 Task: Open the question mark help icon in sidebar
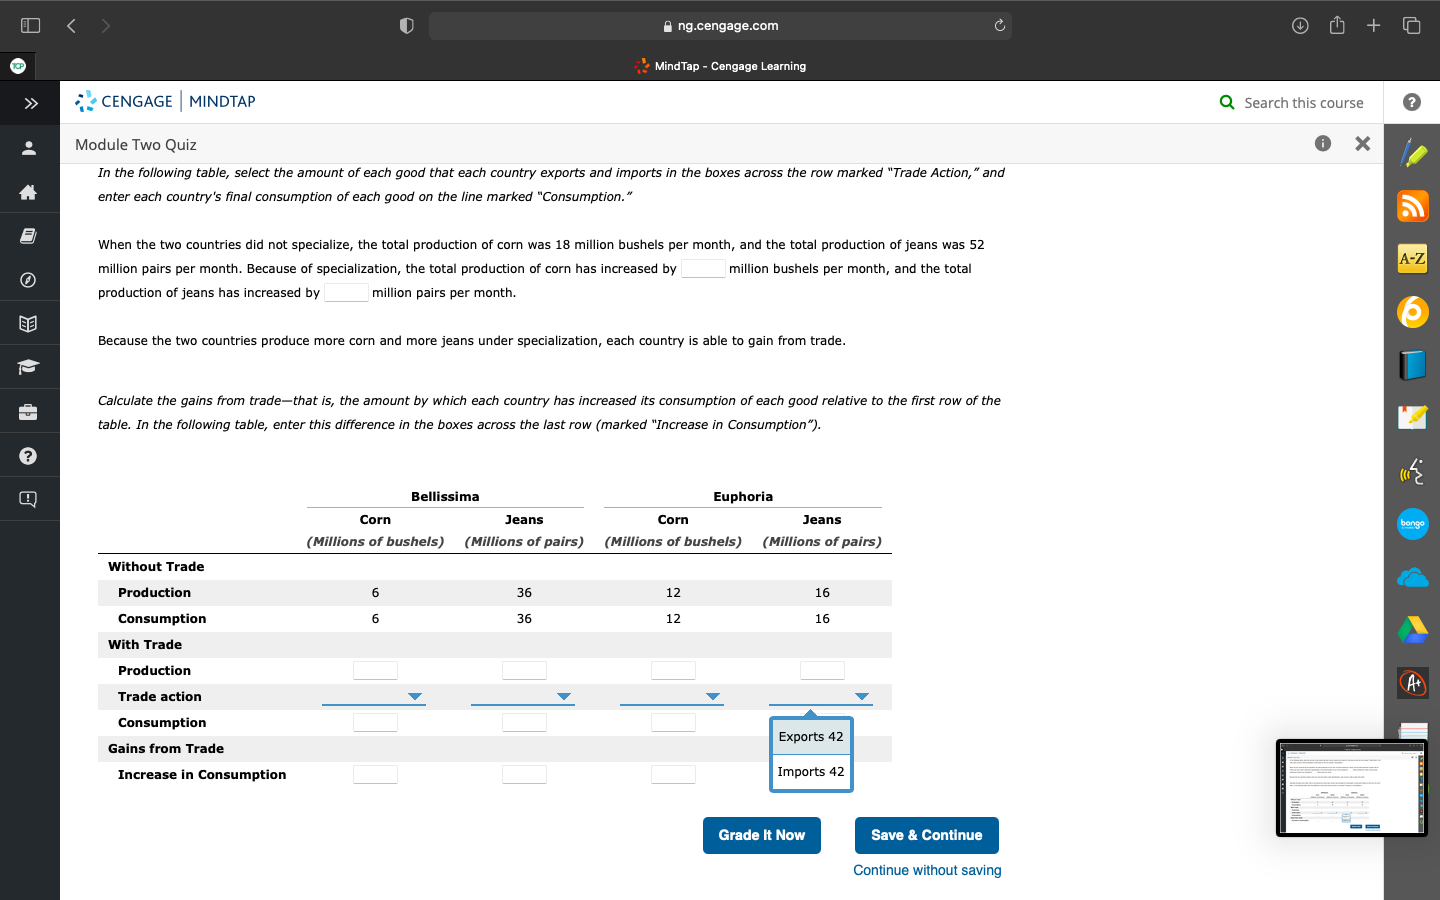pos(28,456)
